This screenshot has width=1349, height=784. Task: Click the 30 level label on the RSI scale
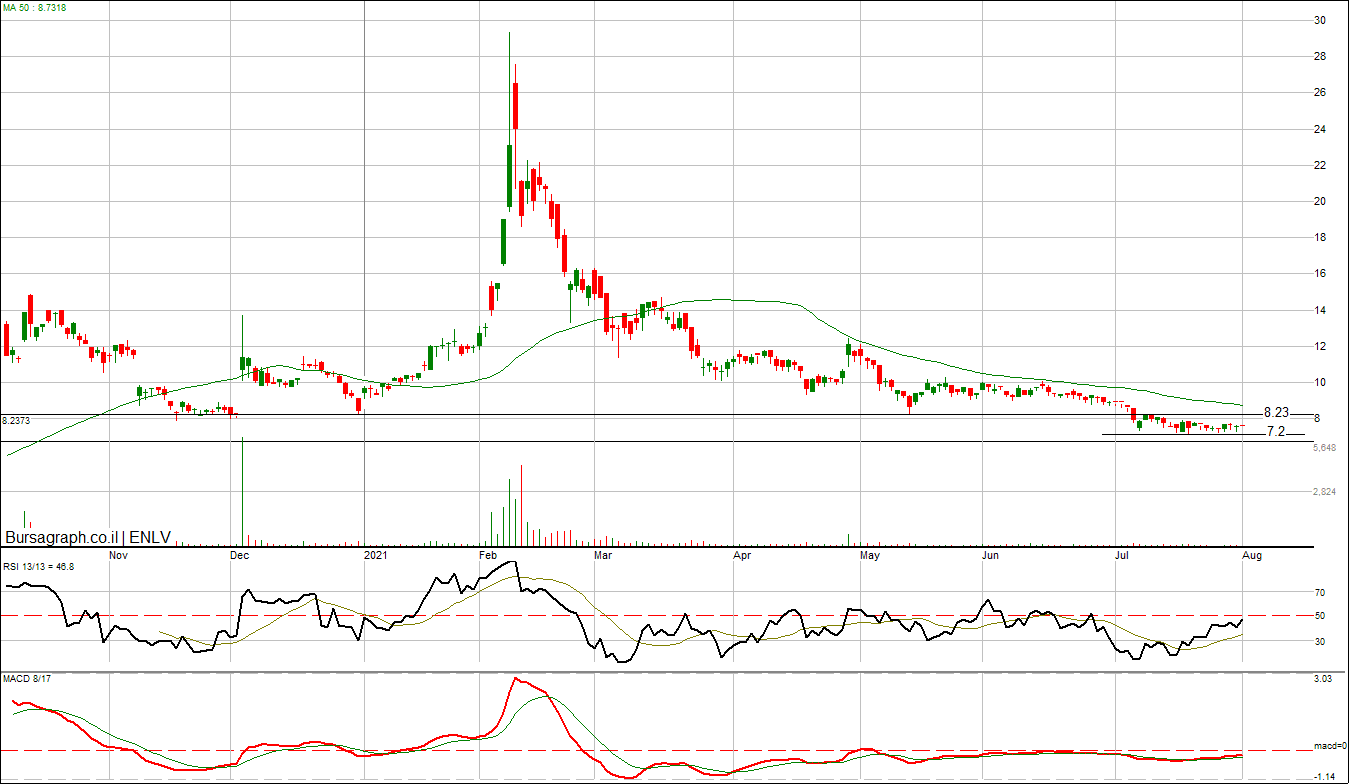(1319, 641)
